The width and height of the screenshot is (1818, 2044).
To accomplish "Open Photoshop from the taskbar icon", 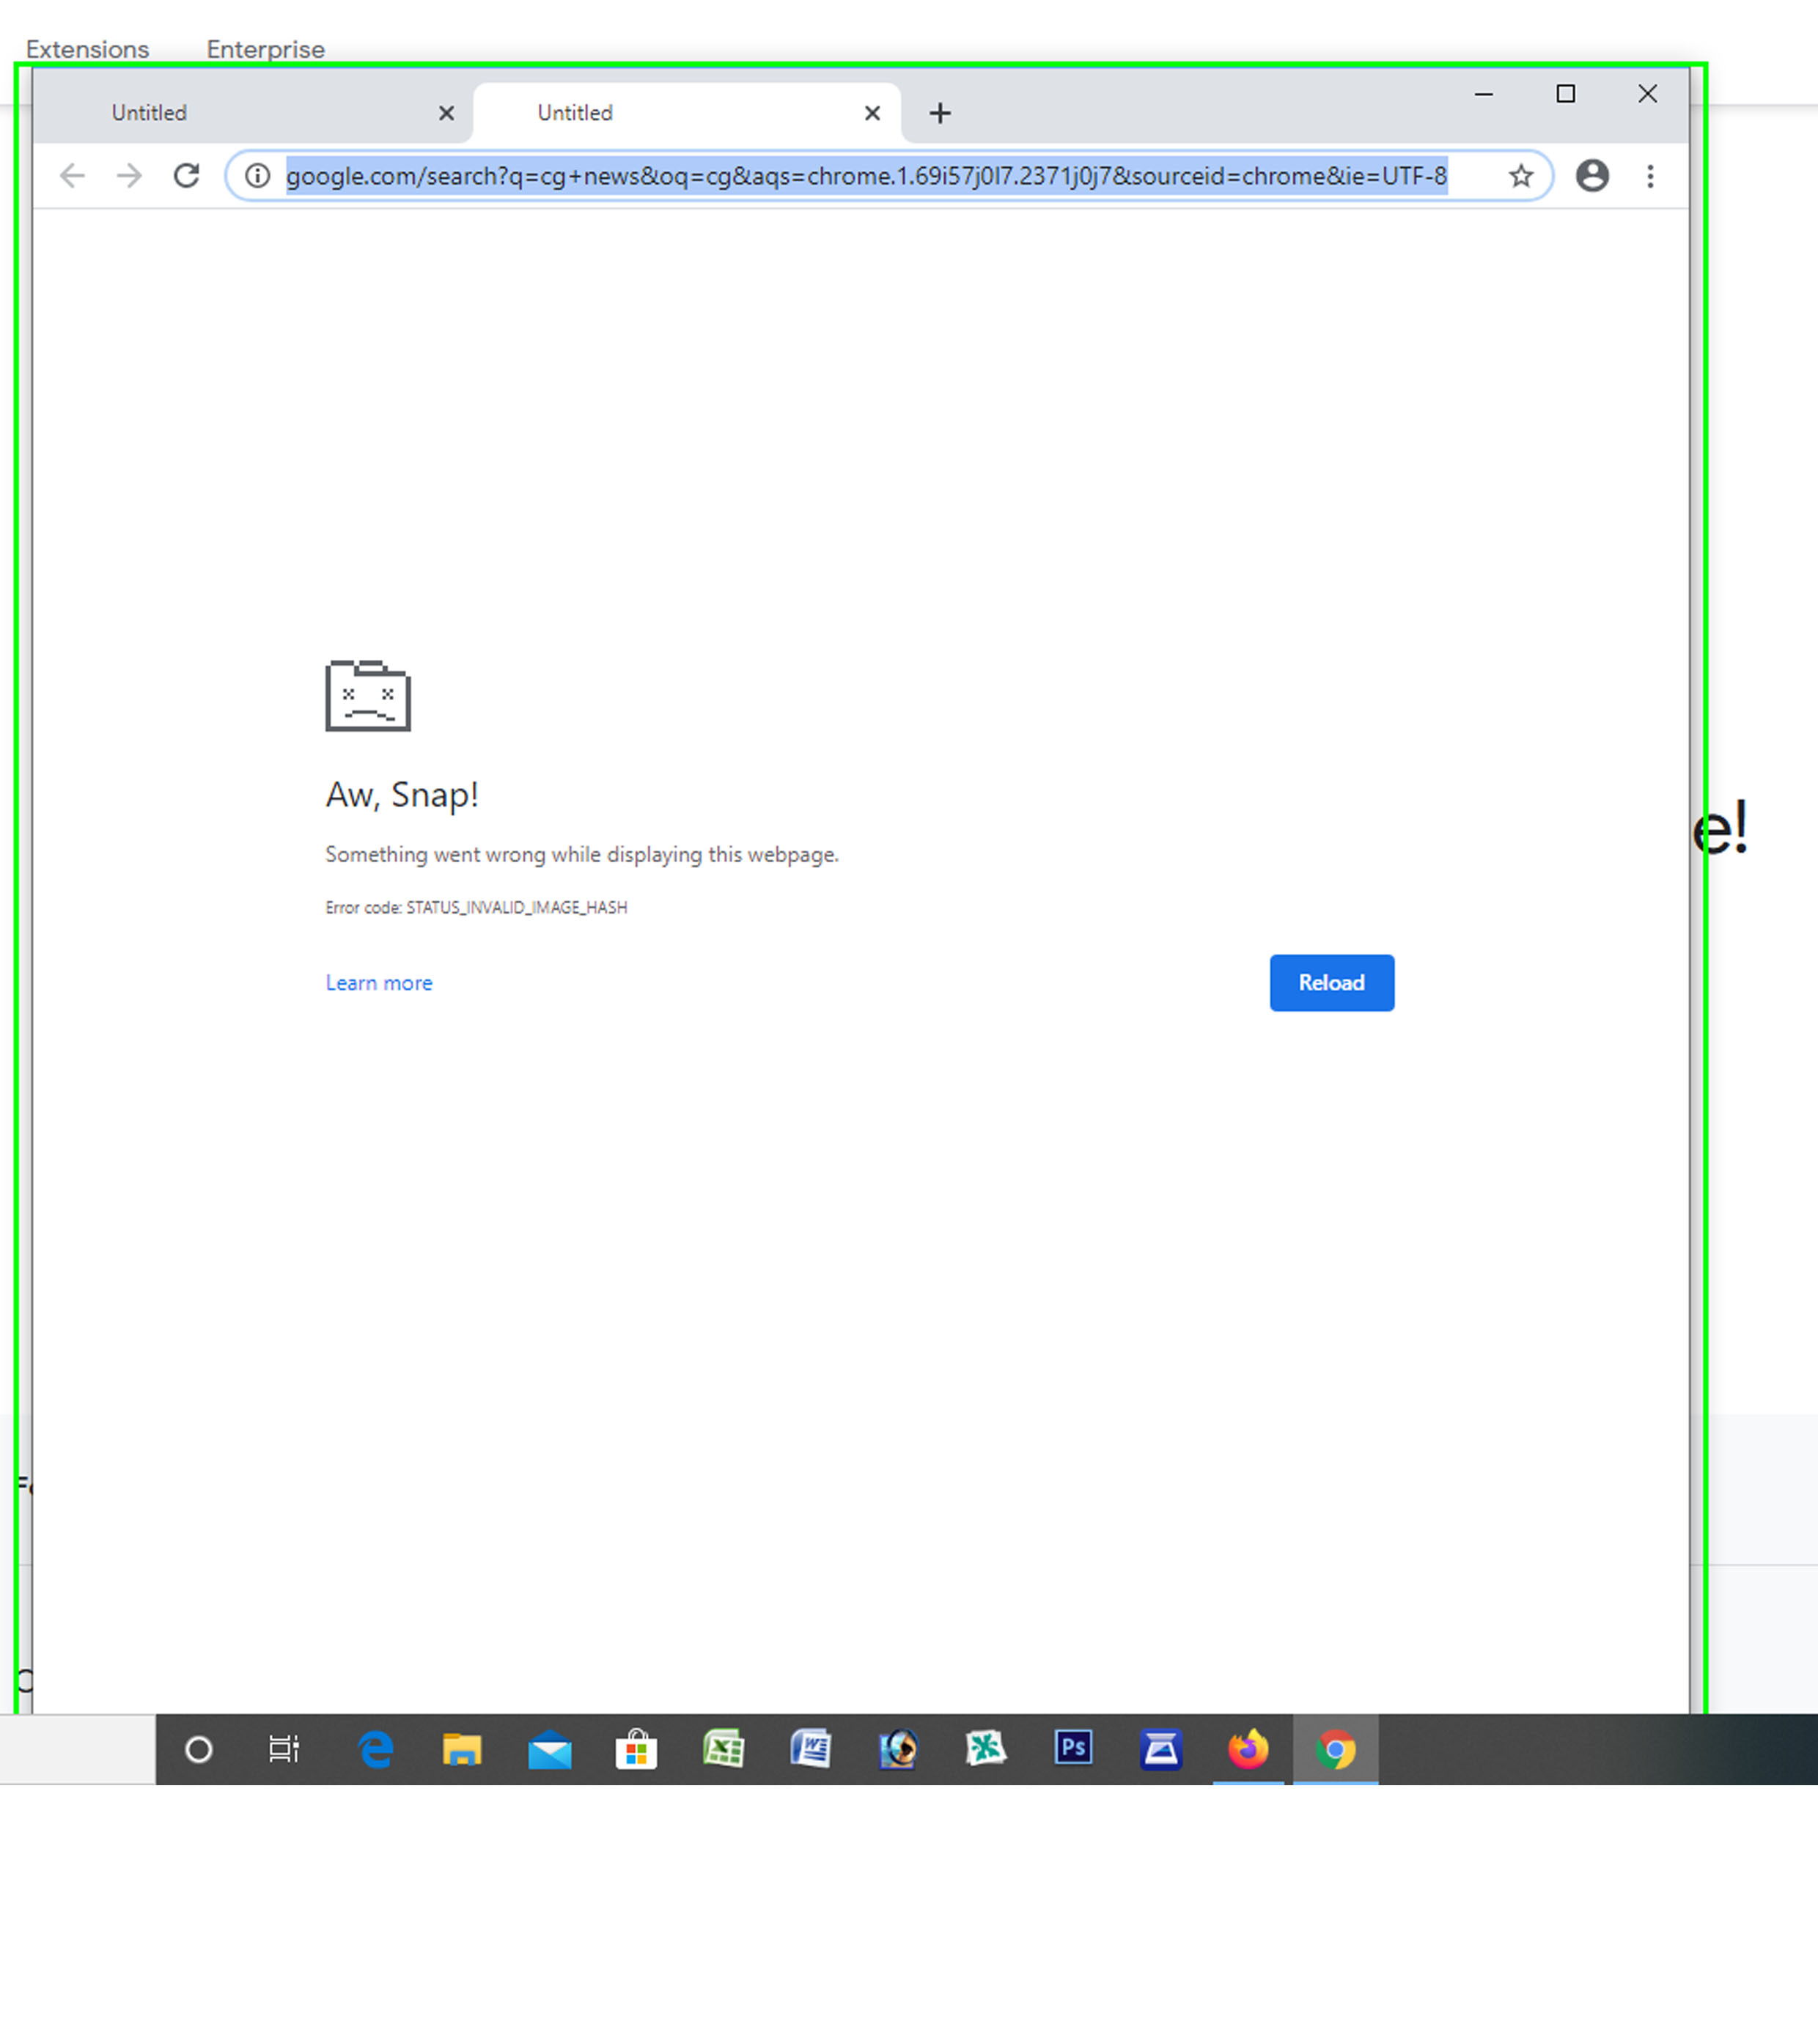I will click(1072, 1749).
